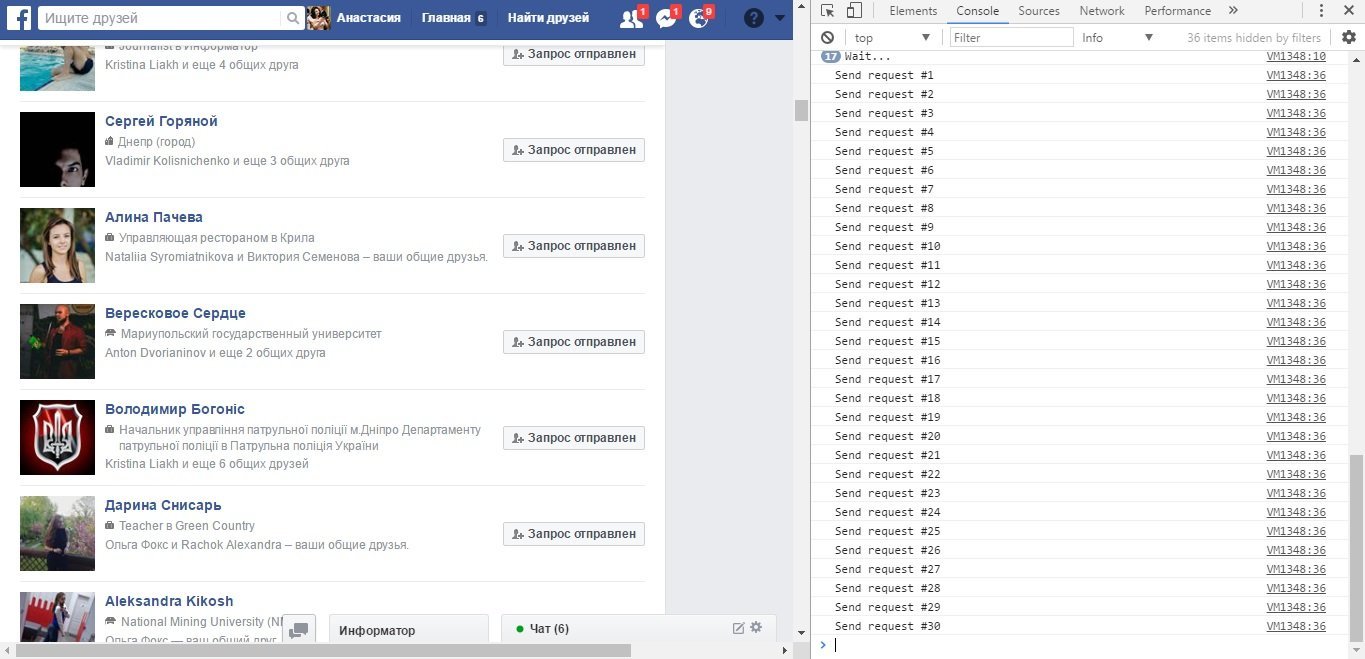Open DevTools settings gear
The image size is (1365, 659).
(x=1348, y=36)
